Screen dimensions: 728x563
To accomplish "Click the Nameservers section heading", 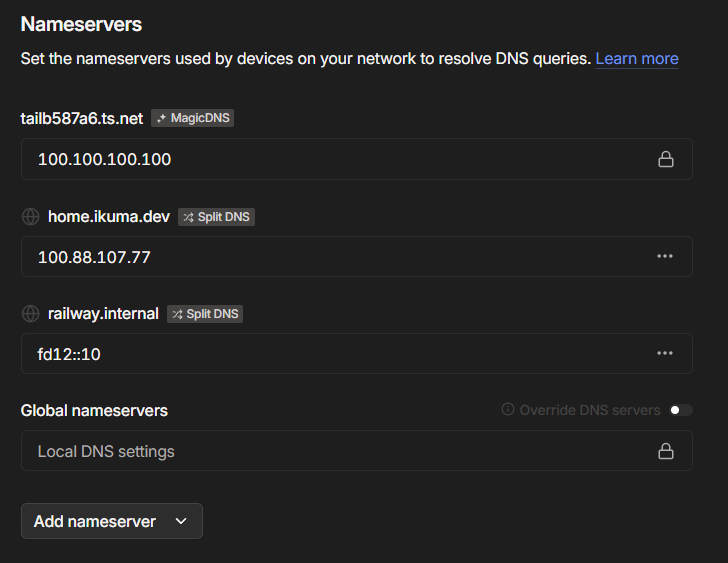I will [x=81, y=24].
